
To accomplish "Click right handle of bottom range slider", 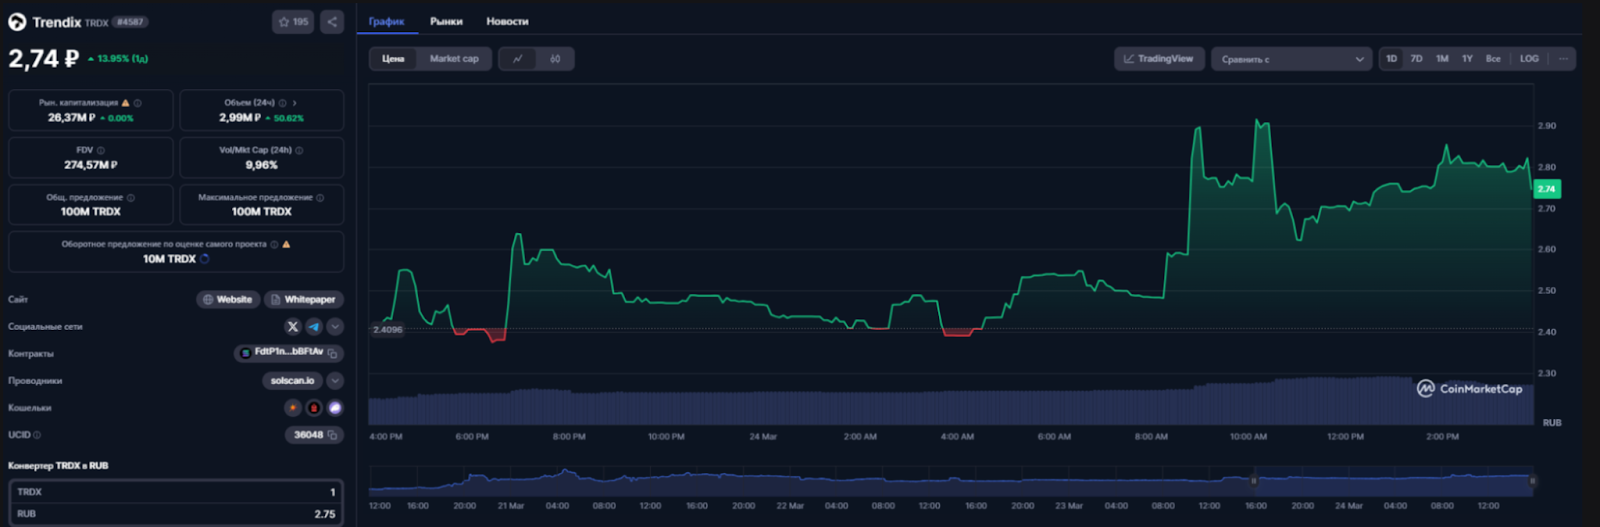I will (1531, 481).
